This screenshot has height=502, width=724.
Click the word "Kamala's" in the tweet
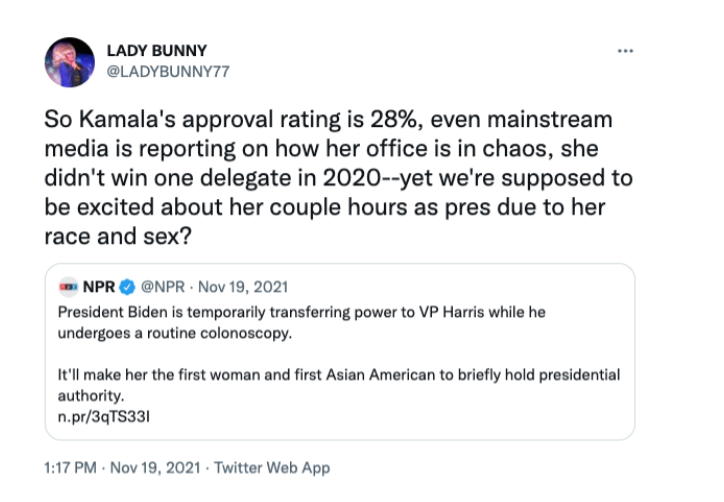pyautogui.click(x=127, y=120)
